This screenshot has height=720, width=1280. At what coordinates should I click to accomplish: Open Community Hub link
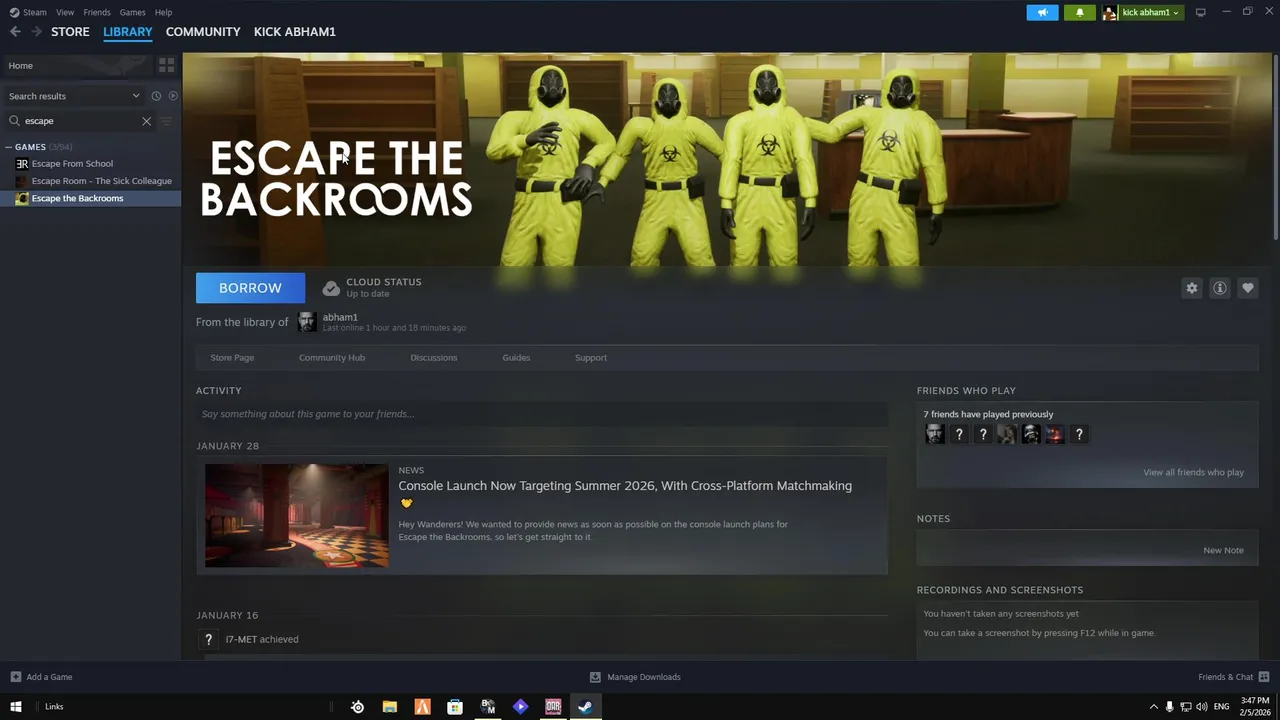point(332,358)
